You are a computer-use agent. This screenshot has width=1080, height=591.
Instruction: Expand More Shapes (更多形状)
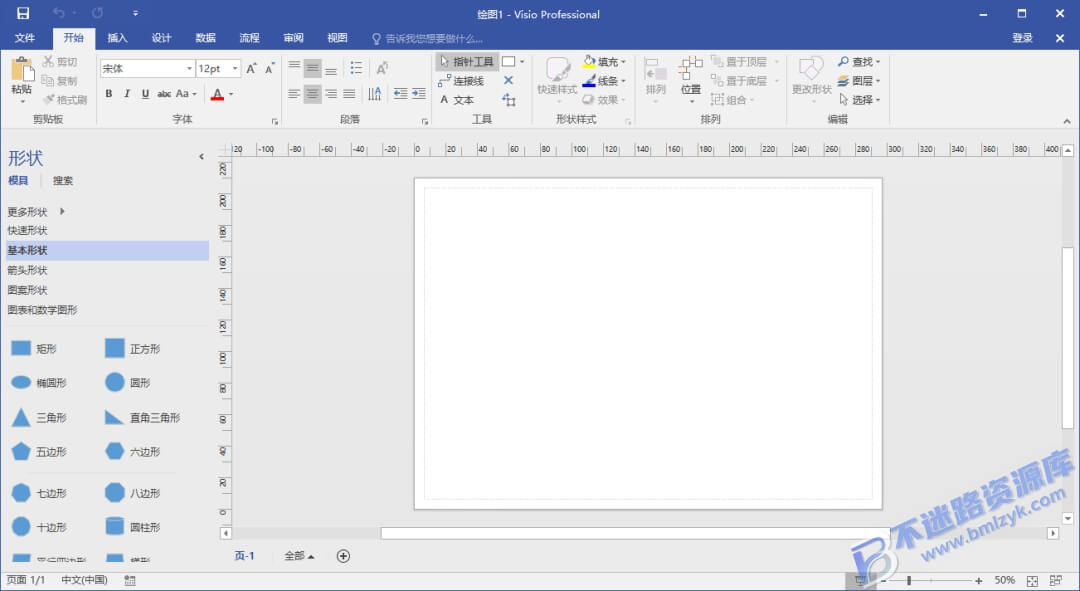[x=37, y=211]
